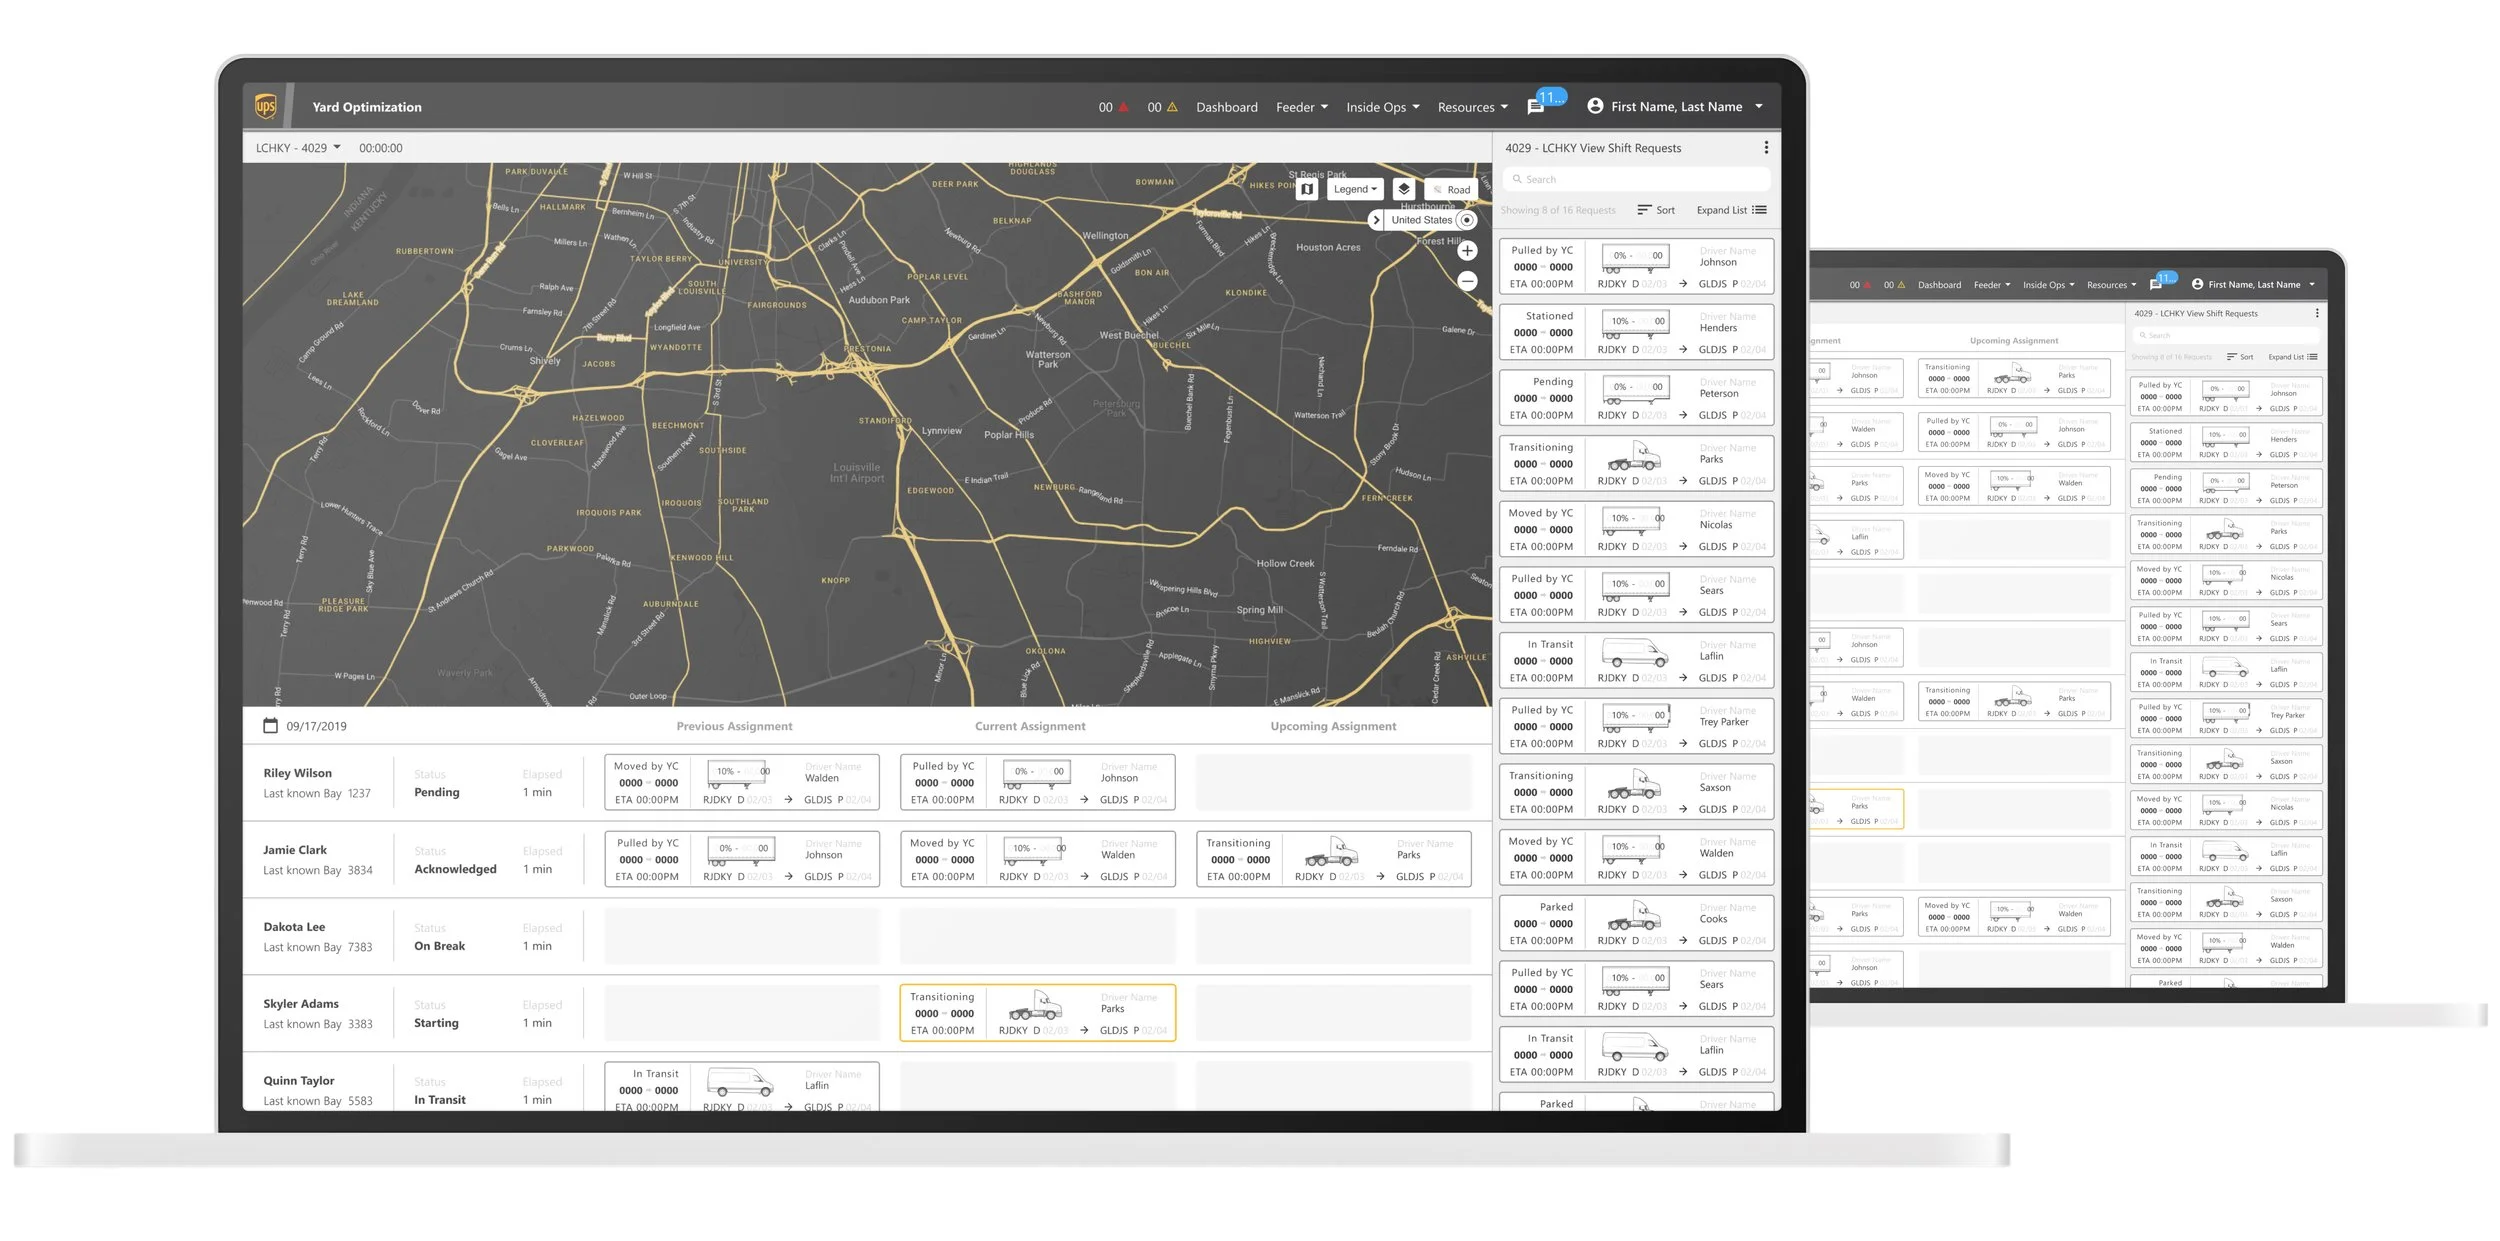The height and width of the screenshot is (1241, 2500).
Task: Expand the United States location chevron
Action: coord(1376,220)
